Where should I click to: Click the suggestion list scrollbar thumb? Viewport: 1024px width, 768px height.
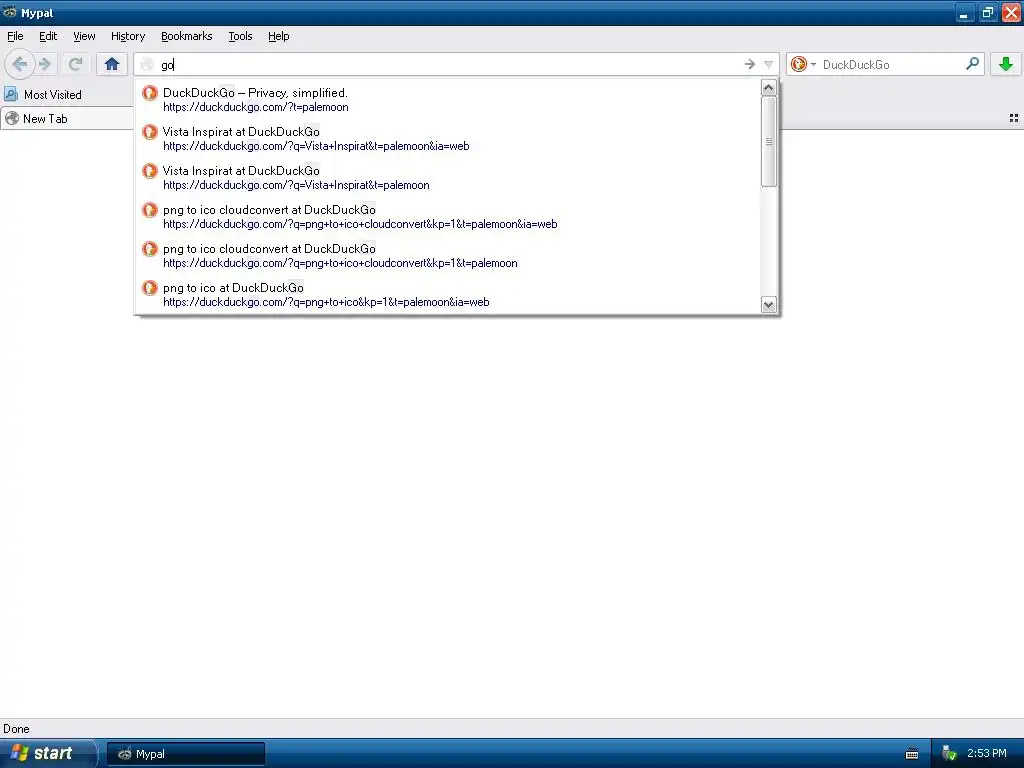pos(769,142)
